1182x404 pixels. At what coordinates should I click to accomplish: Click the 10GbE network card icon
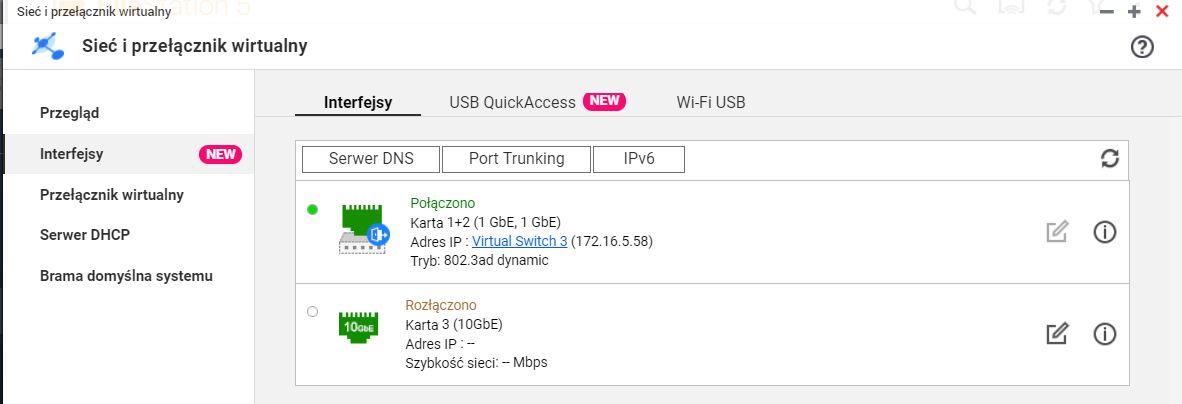(358, 327)
